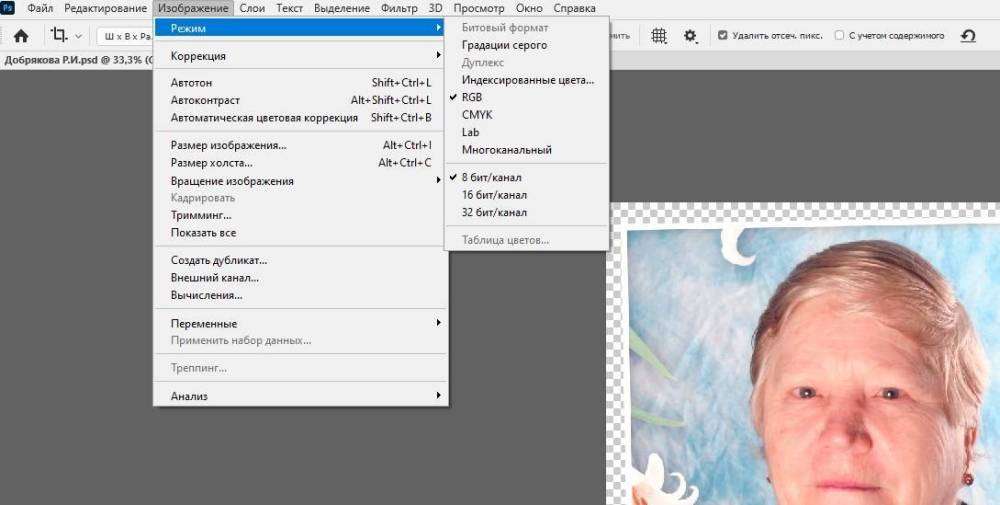
Task: Click the reset crop arrow icon
Action: tap(967, 36)
